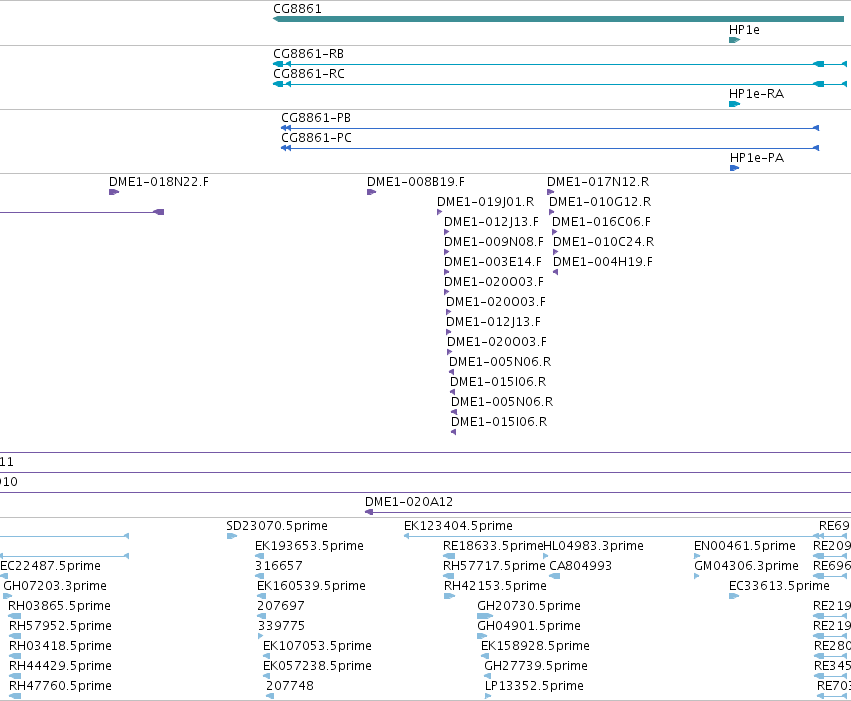
Task: Click the 316657 feature label
Action: [279, 566]
